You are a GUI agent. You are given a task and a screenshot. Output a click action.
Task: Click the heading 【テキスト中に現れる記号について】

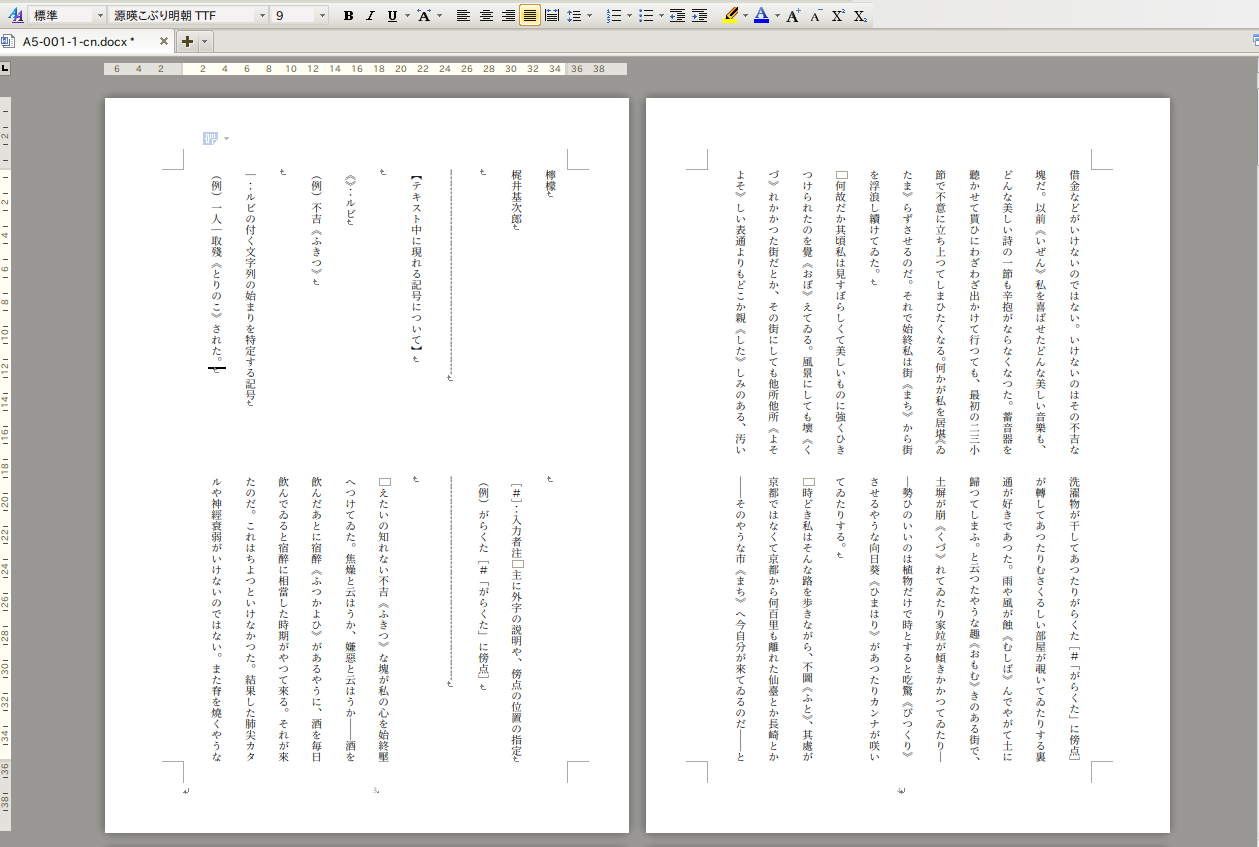point(417,262)
